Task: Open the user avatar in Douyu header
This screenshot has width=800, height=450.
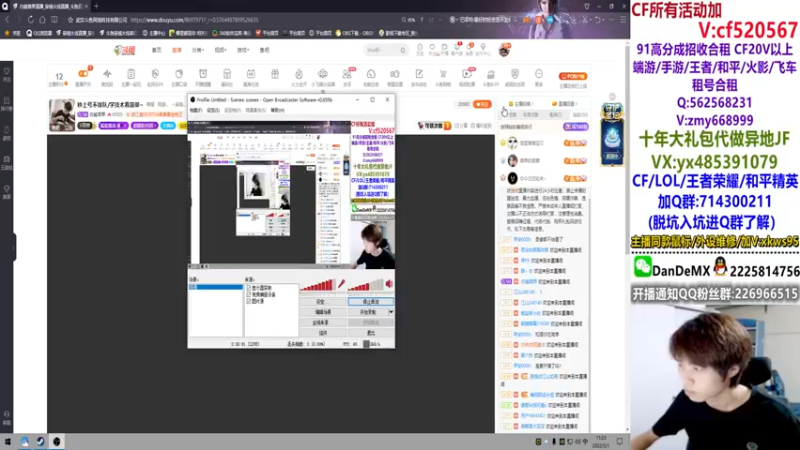Action: (504, 50)
